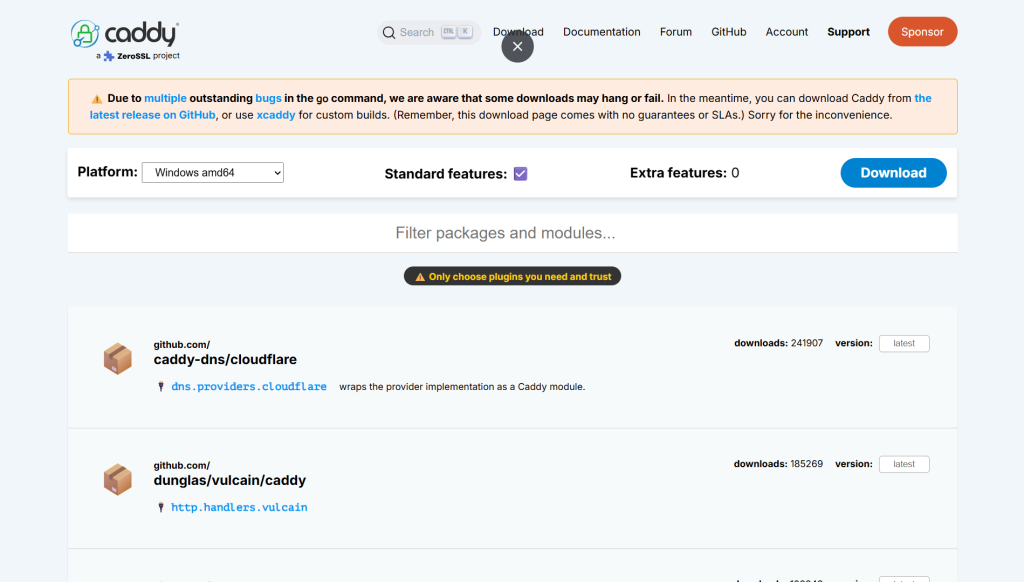Image resolution: width=1024 pixels, height=582 pixels.
Task: Click the search magnifier icon
Action: [x=389, y=33]
